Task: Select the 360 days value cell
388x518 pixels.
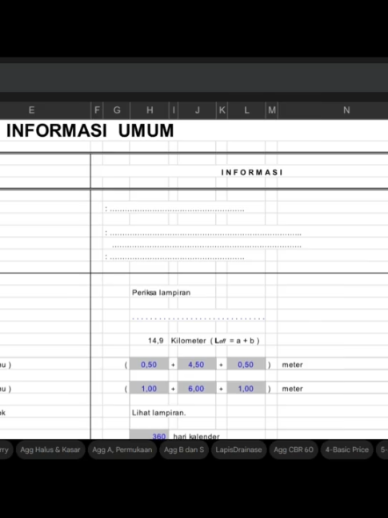Action: click(x=149, y=435)
